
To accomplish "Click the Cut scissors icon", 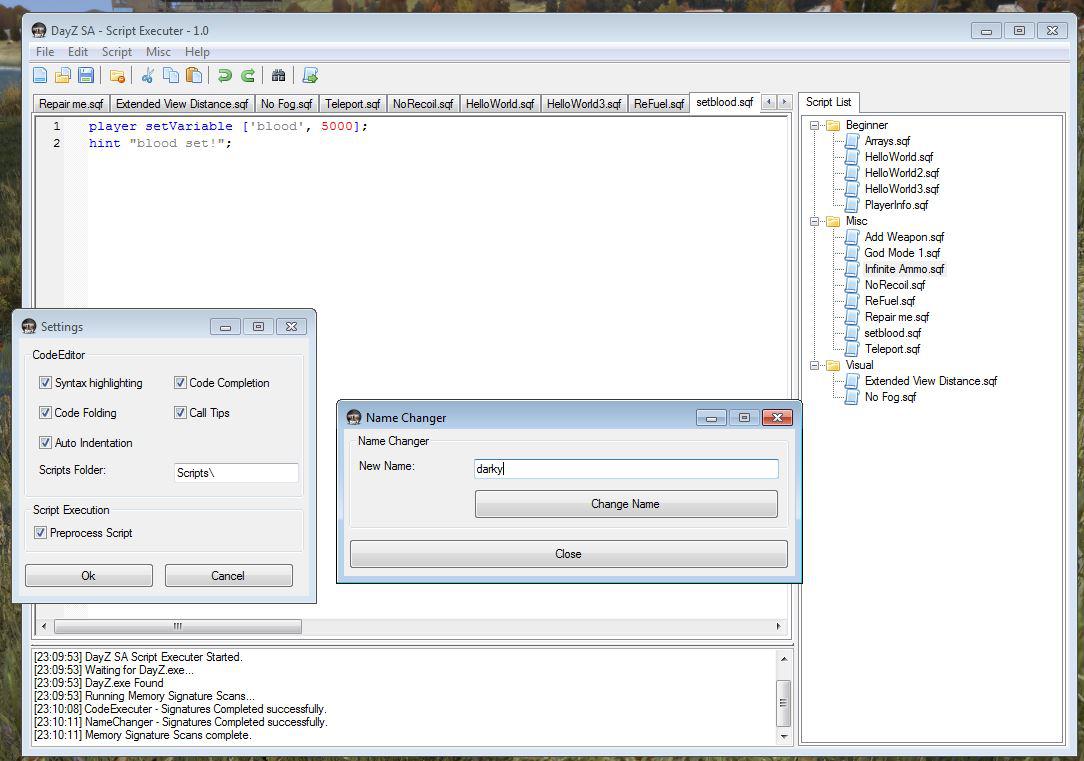I will click(148, 75).
